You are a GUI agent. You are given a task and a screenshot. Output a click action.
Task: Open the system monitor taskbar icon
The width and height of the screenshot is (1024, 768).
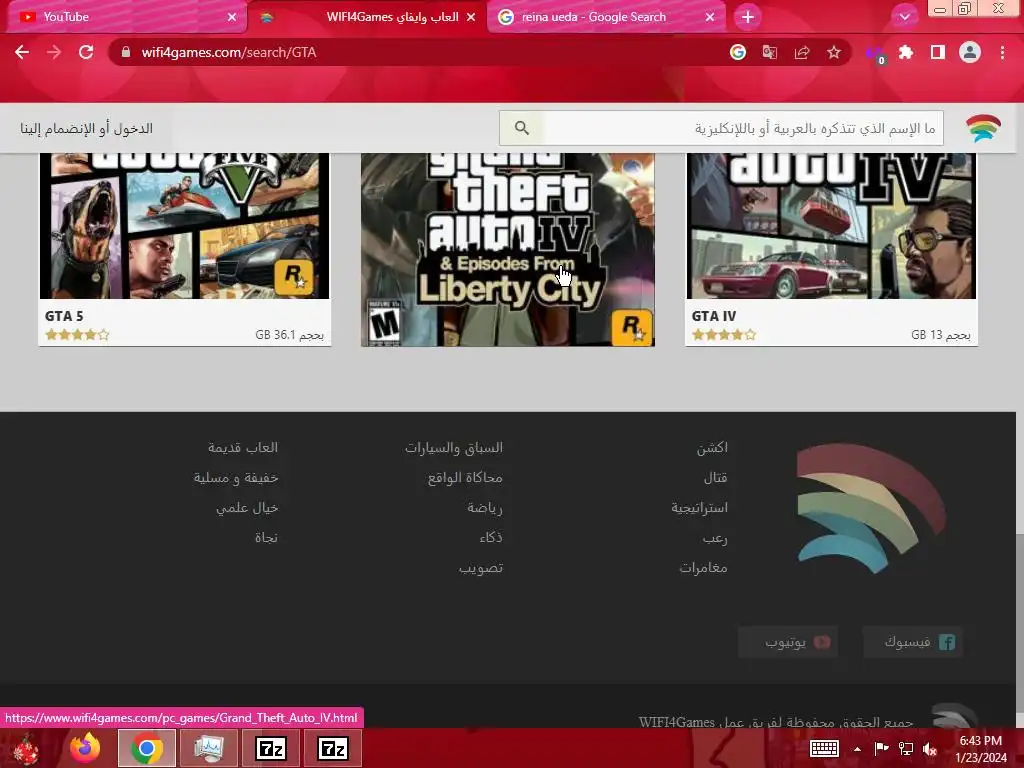[x=209, y=748]
